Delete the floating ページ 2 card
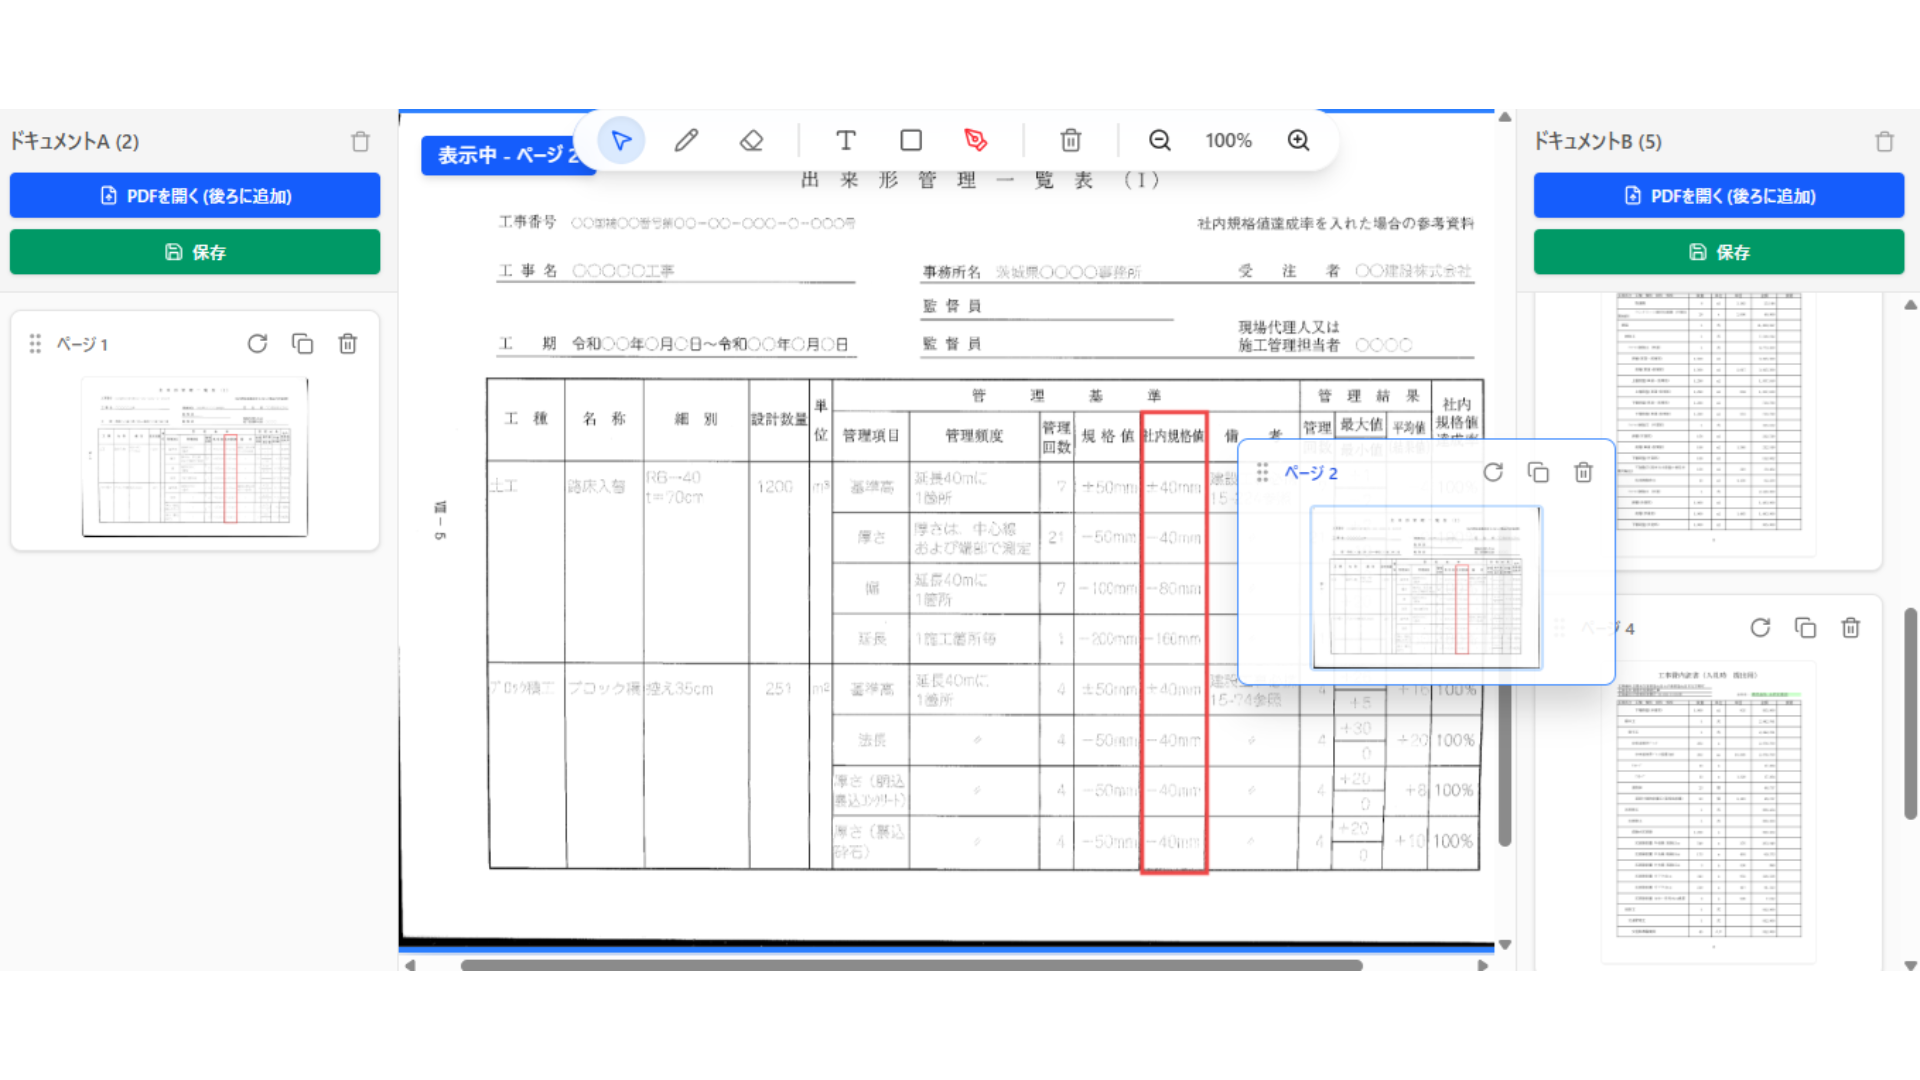The height and width of the screenshot is (1080, 1920). pos(1583,472)
